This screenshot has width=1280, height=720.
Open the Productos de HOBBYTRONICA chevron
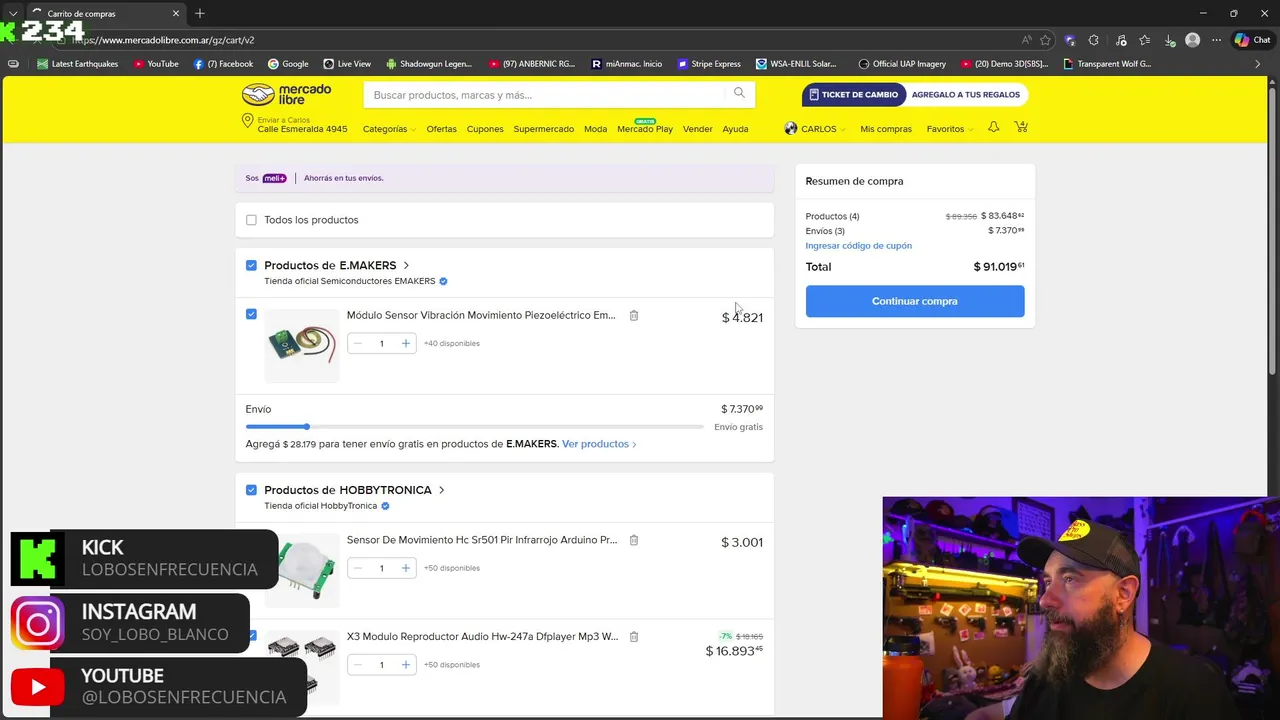point(441,490)
